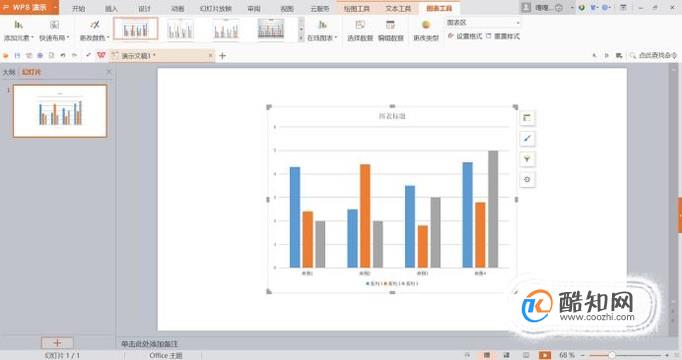Image resolution: width=682 pixels, height=360 pixels.
Task: Switch to the Text Tools (文本工具) tab
Action: point(398,8)
